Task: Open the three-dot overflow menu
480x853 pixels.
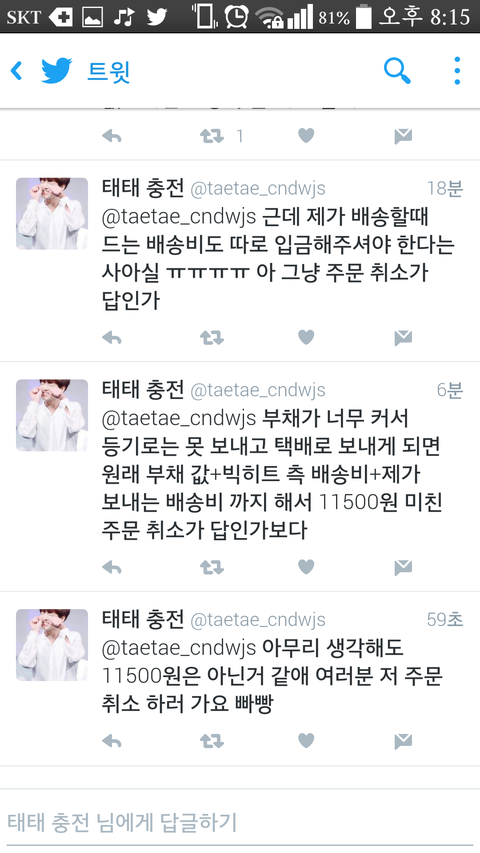Action: 457,71
